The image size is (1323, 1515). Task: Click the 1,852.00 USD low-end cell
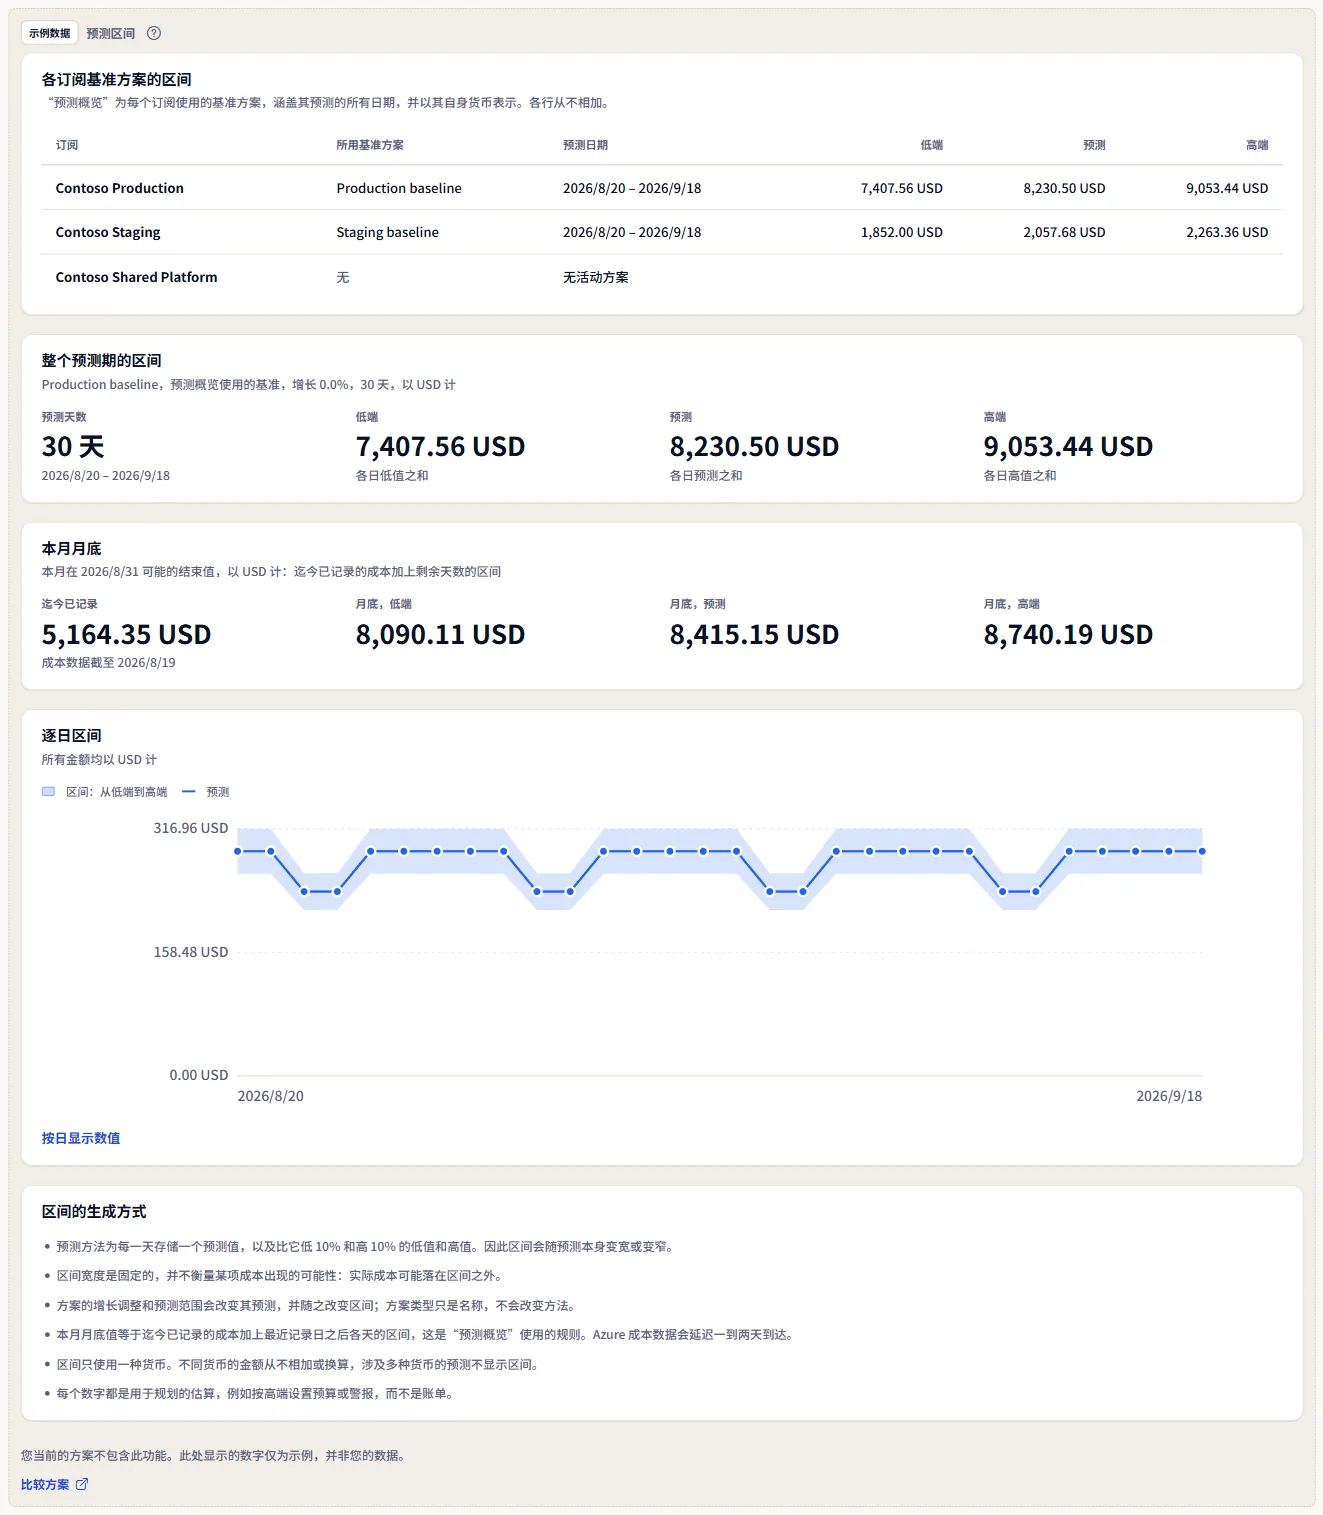[902, 232]
